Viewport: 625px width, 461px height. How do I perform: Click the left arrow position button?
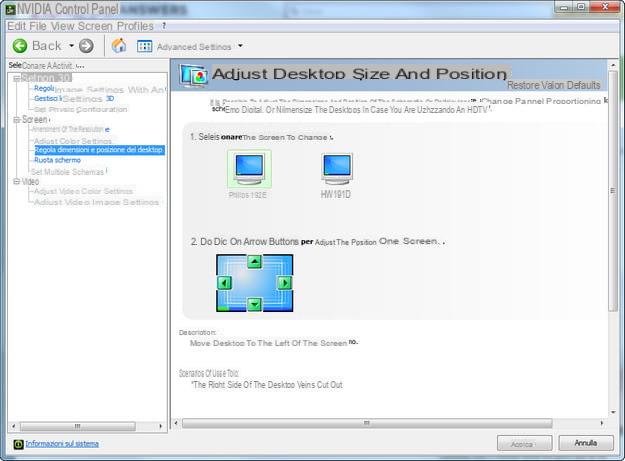224,283
